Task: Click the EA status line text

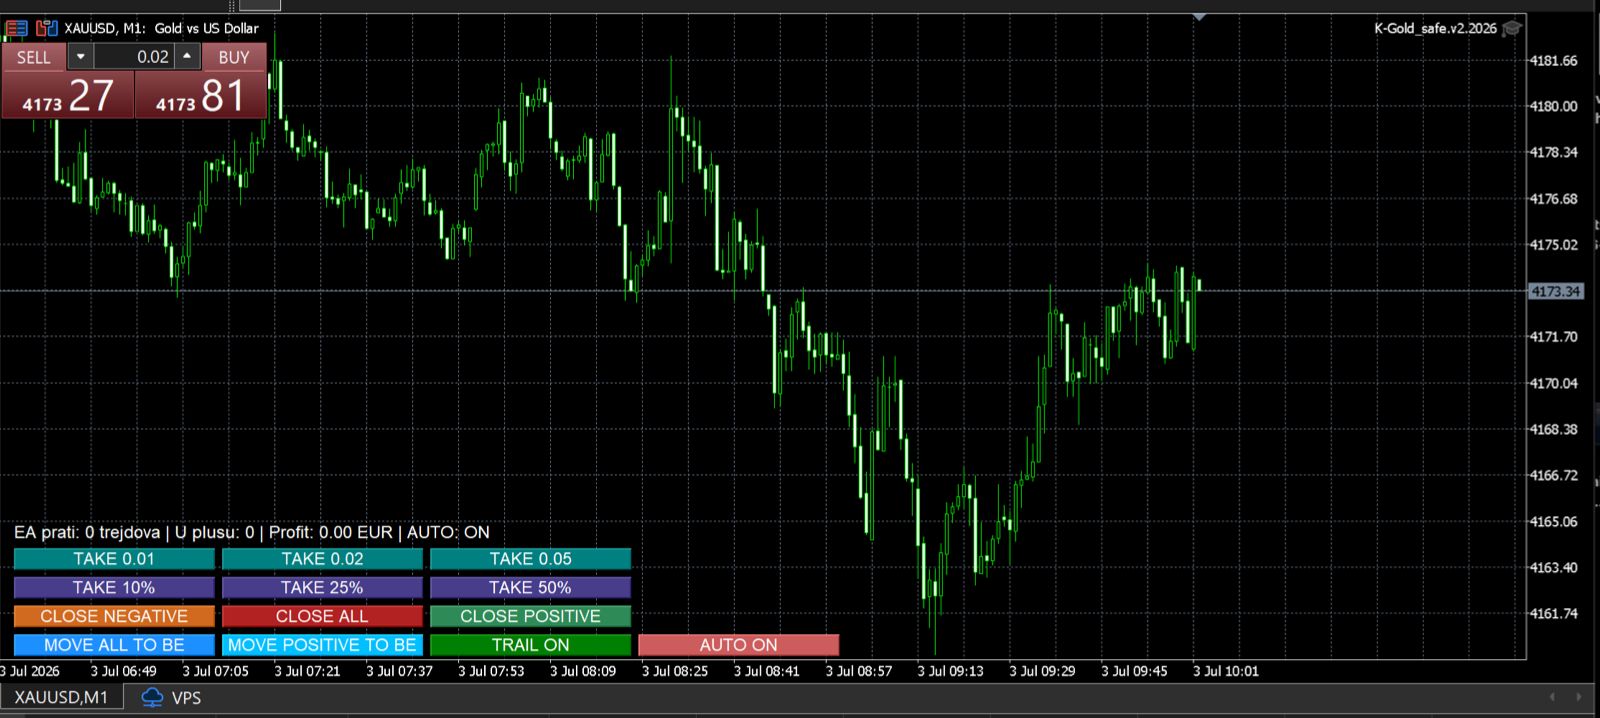Action: pyautogui.click(x=252, y=532)
